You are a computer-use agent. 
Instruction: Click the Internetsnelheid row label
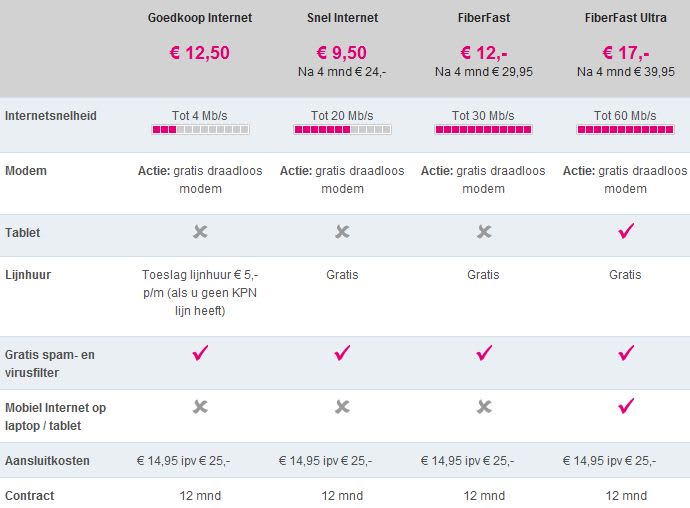pos(51,116)
